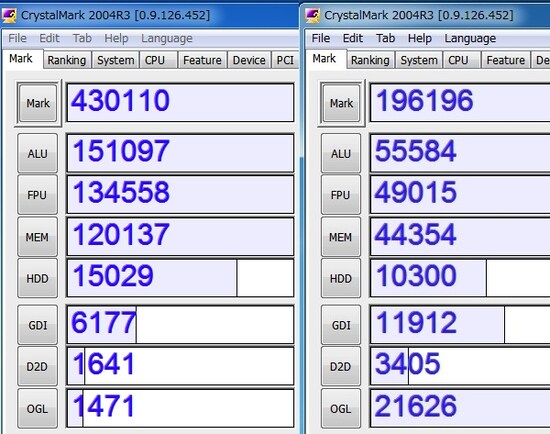
Task: Click the GDI score bar showing 6177
Action: (180, 325)
